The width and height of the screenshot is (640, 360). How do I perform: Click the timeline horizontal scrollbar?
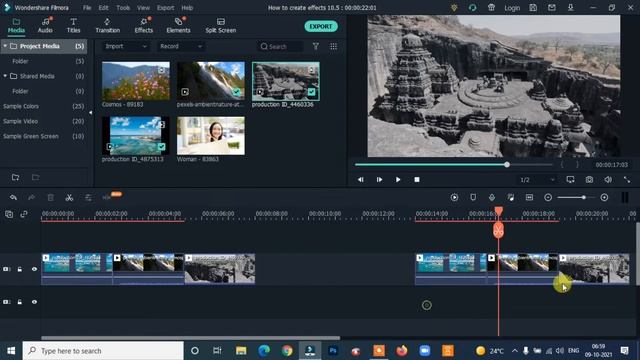pyautogui.click(x=191, y=338)
